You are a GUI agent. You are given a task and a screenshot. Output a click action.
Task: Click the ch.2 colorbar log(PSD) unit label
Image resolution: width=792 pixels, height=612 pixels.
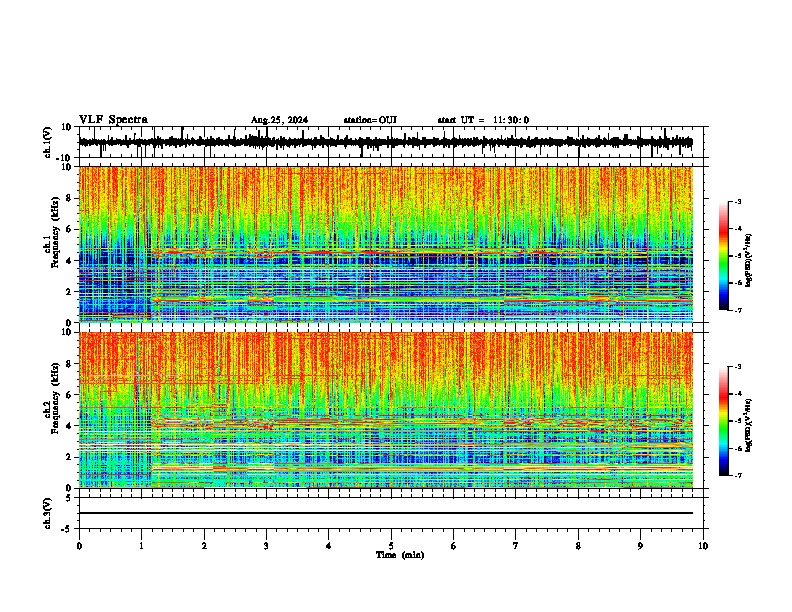pyautogui.click(x=750, y=424)
